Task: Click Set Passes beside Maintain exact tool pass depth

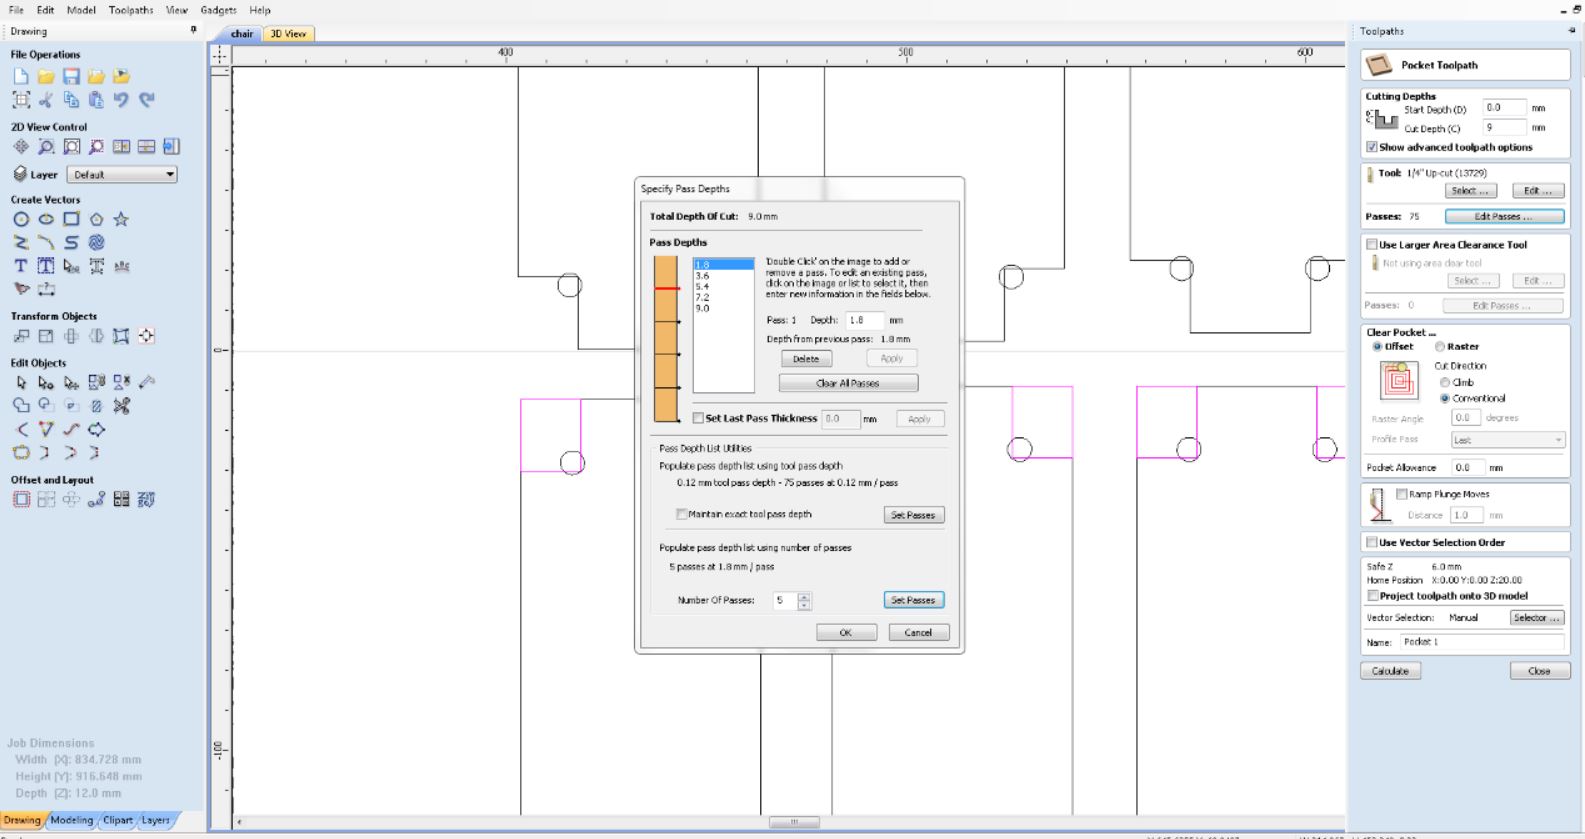Action: coord(914,515)
